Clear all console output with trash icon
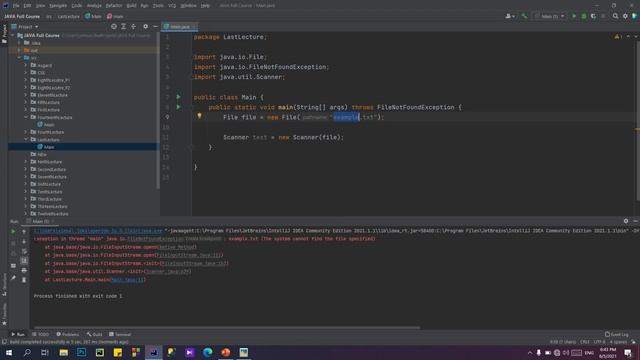This screenshot has height=360, width=640. (x=24, y=280)
